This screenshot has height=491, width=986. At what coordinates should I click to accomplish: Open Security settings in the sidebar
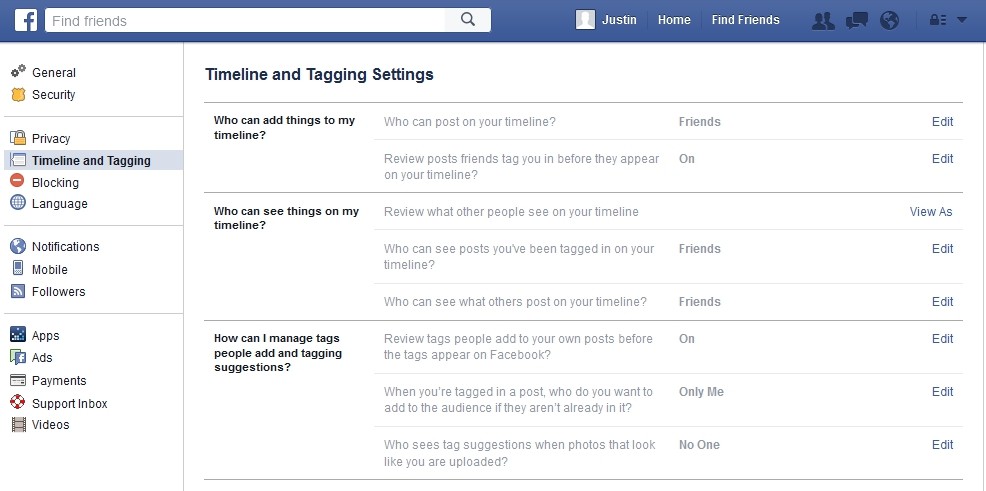pos(53,94)
